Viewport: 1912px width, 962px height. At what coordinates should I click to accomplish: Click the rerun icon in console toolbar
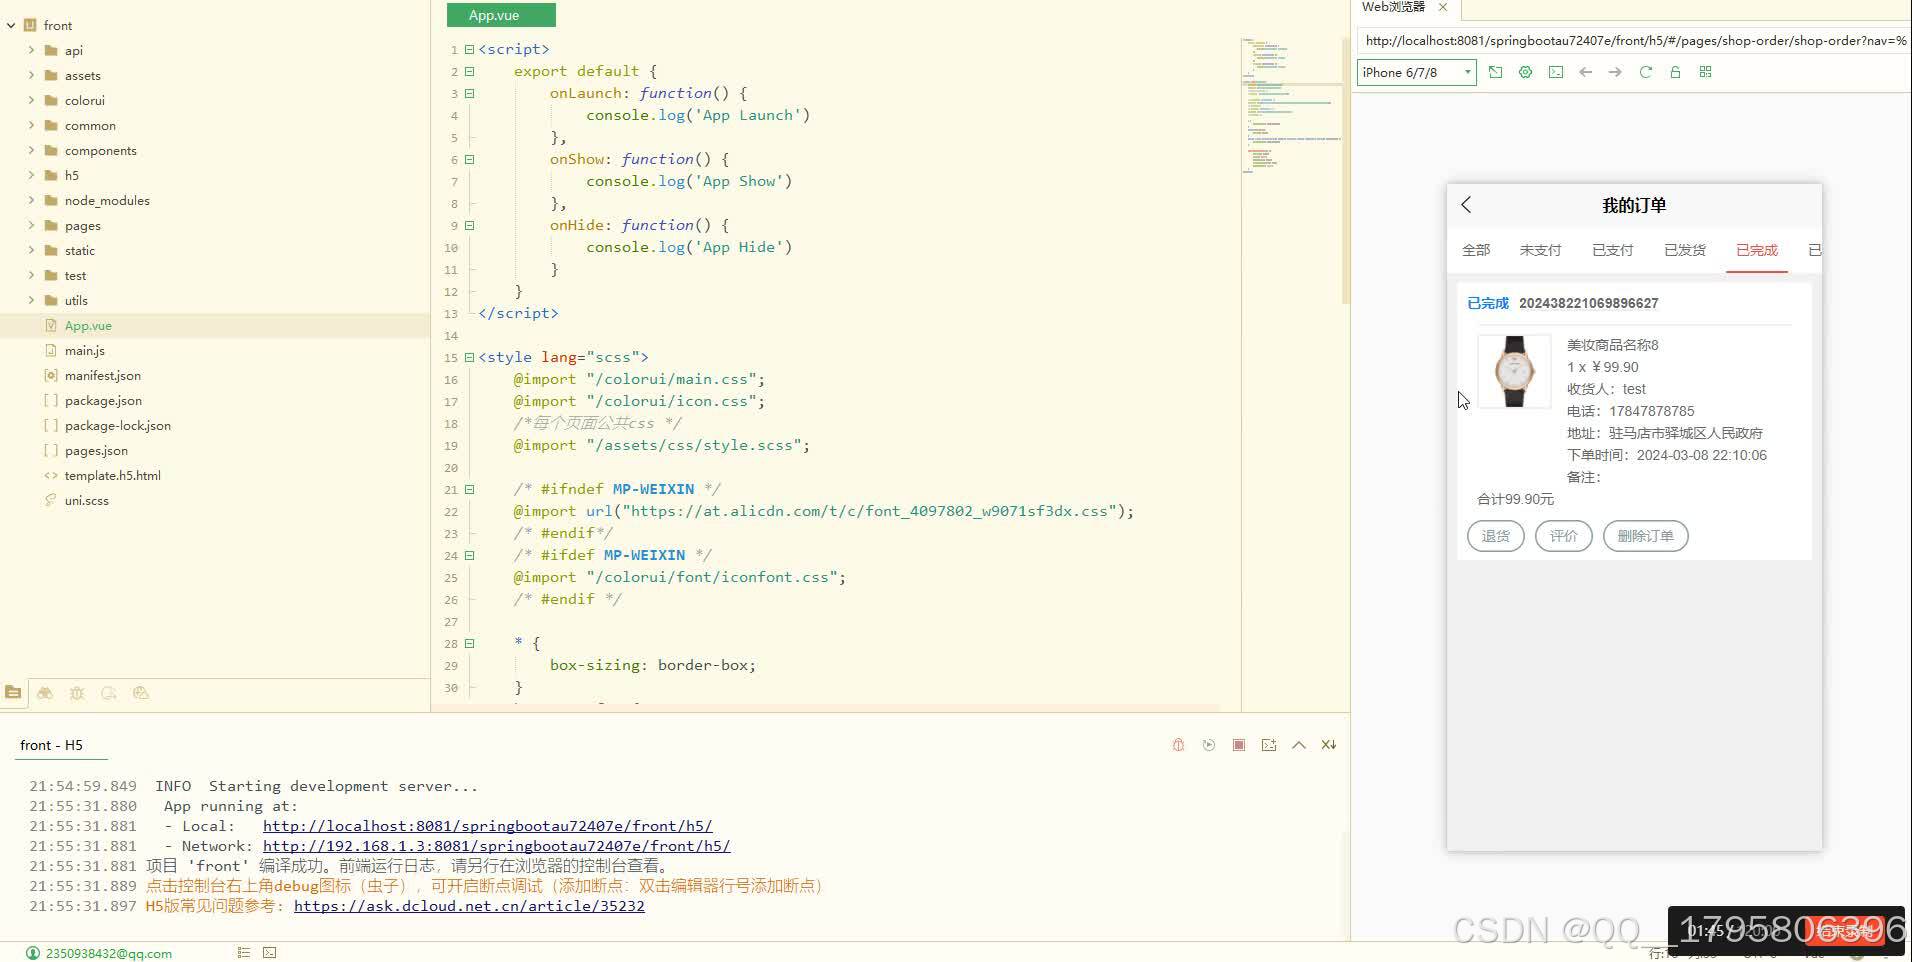[1209, 745]
